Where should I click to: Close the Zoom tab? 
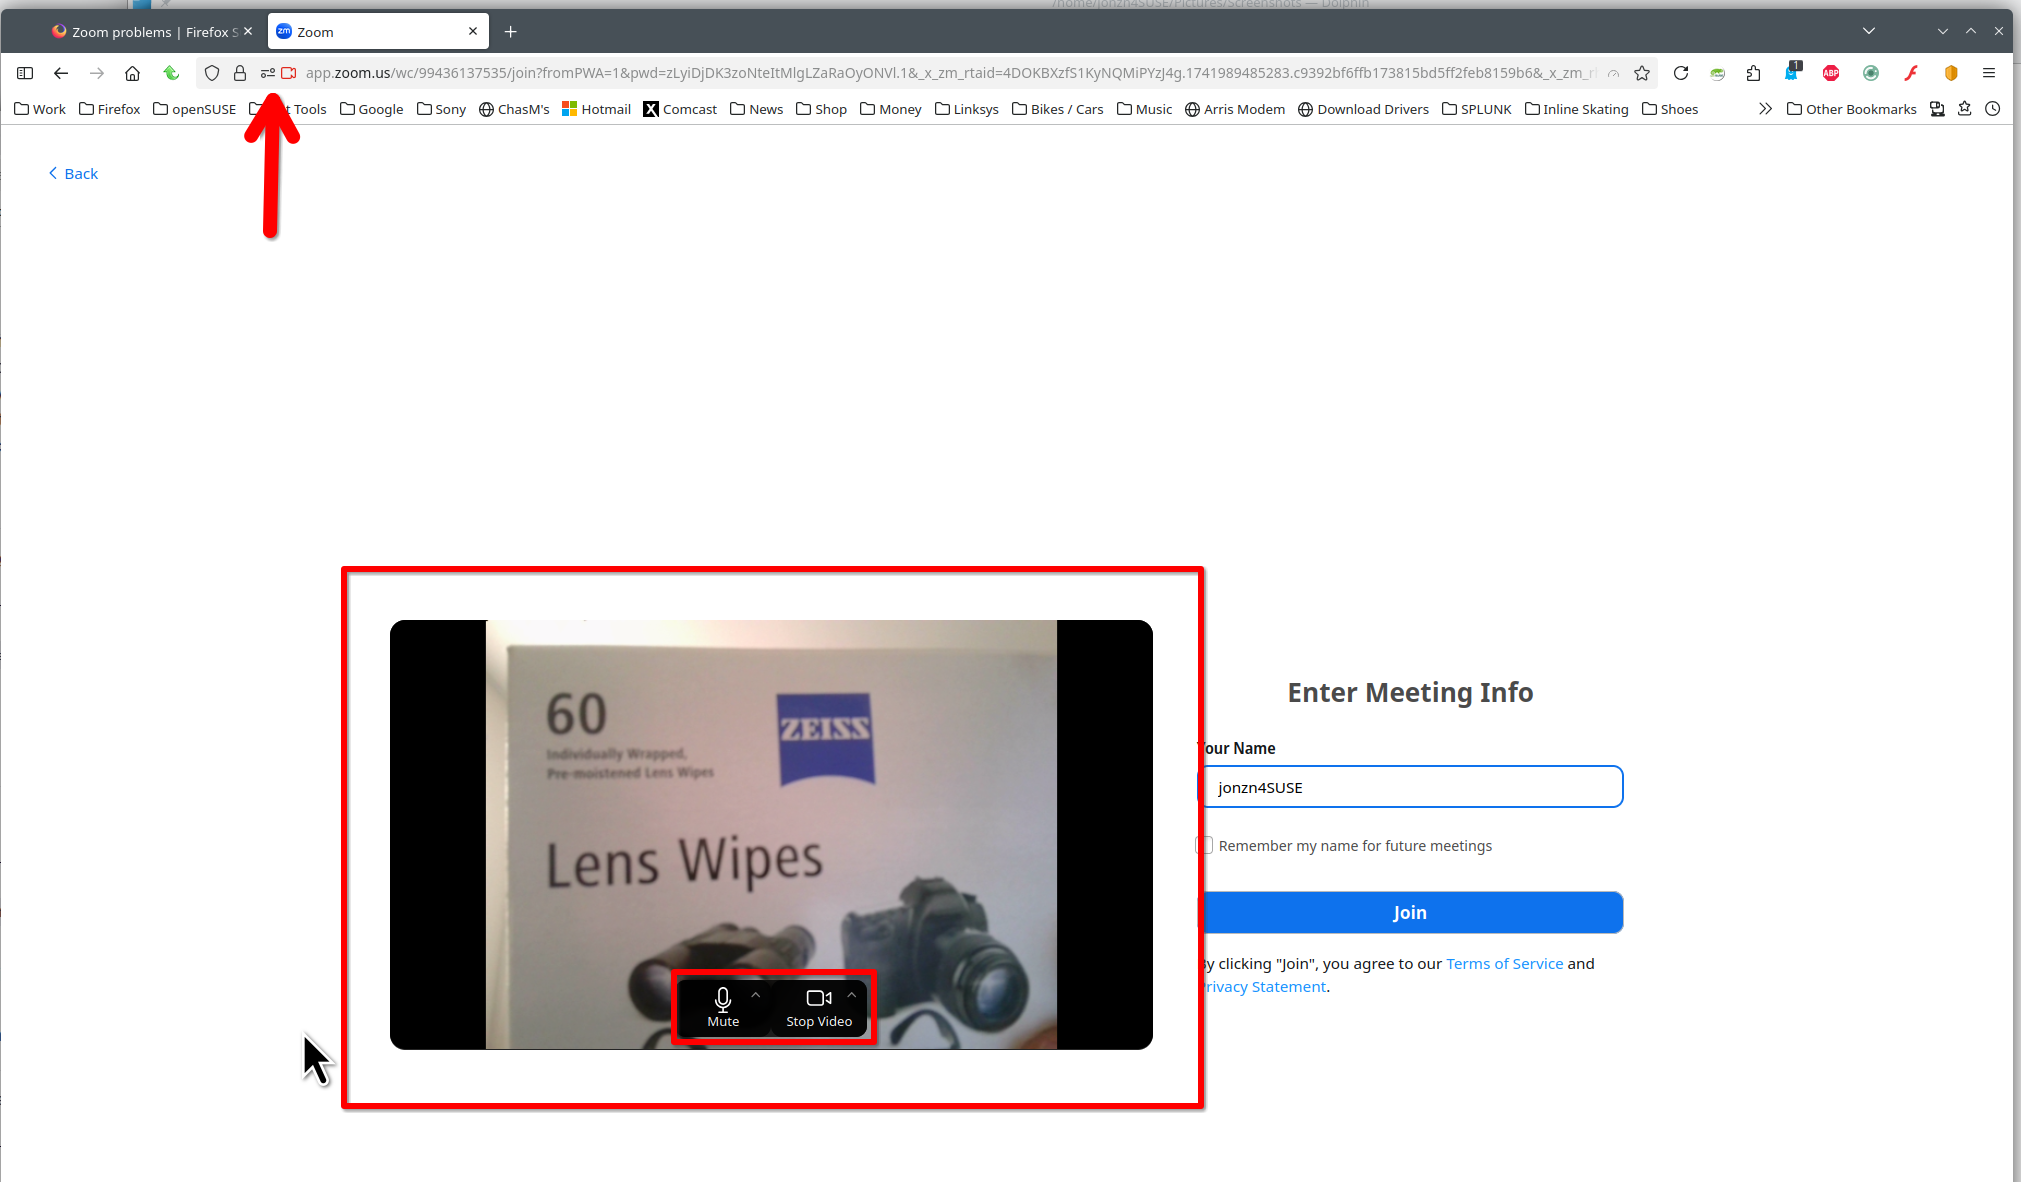473,31
